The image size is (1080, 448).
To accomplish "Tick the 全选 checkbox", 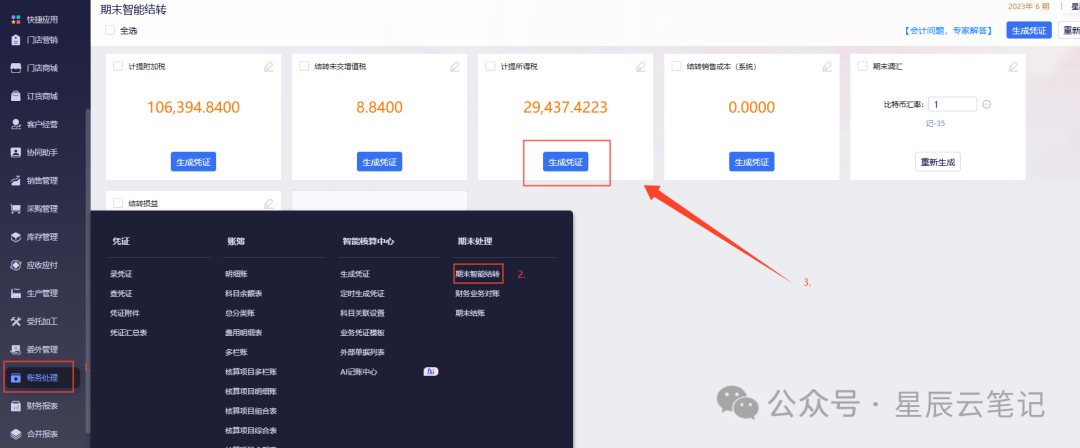I will (x=110, y=30).
